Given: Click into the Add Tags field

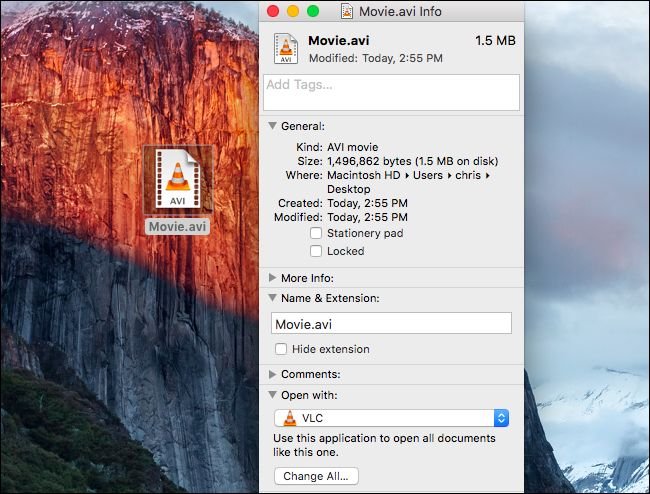Looking at the screenshot, I should tap(391, 92).
